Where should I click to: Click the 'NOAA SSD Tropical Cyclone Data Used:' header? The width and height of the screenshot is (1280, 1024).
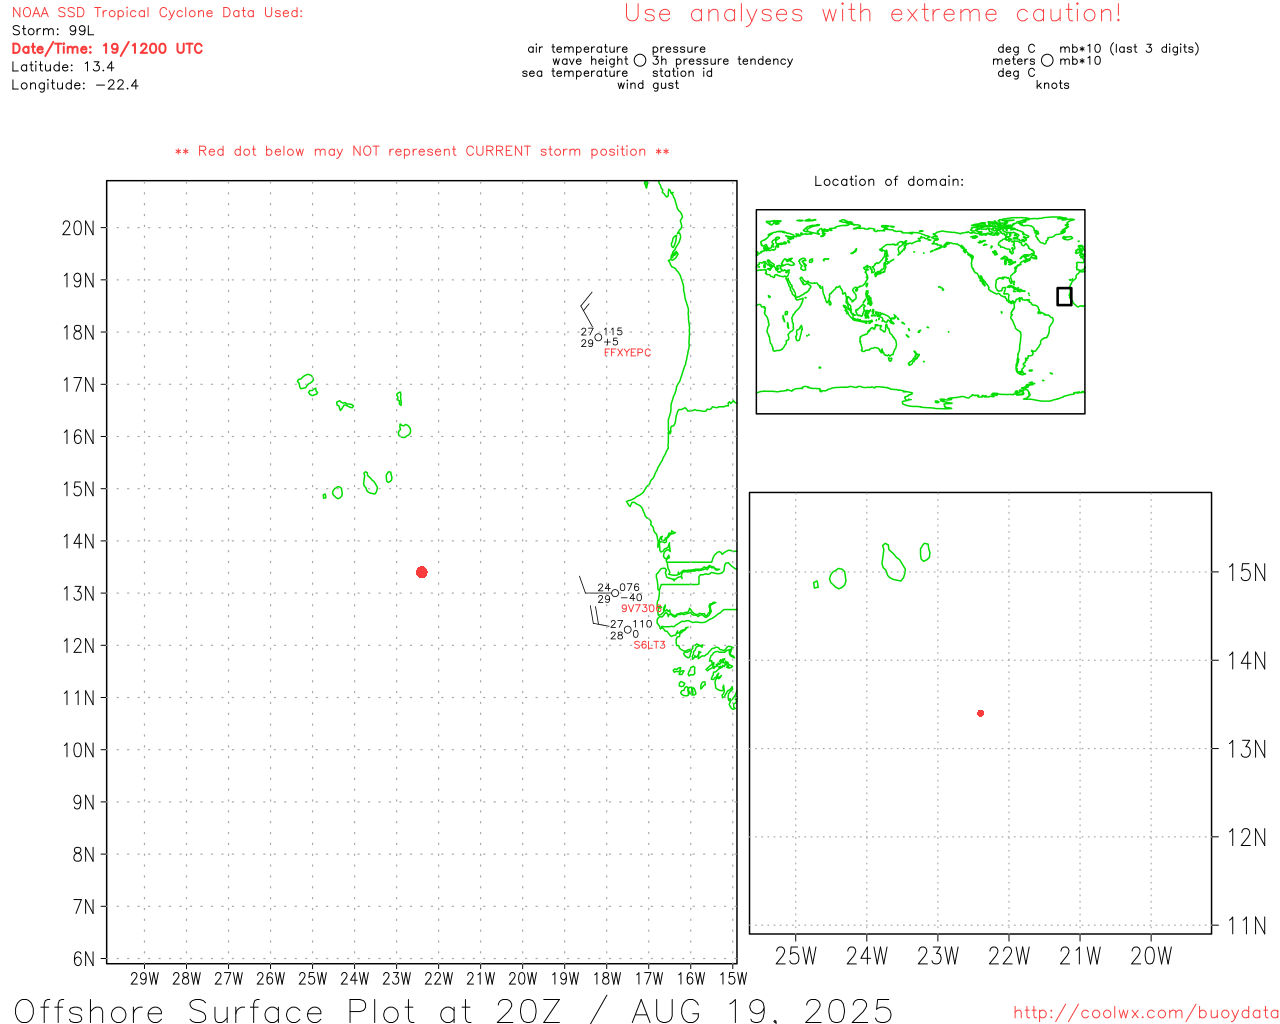[x=157, y=13]
